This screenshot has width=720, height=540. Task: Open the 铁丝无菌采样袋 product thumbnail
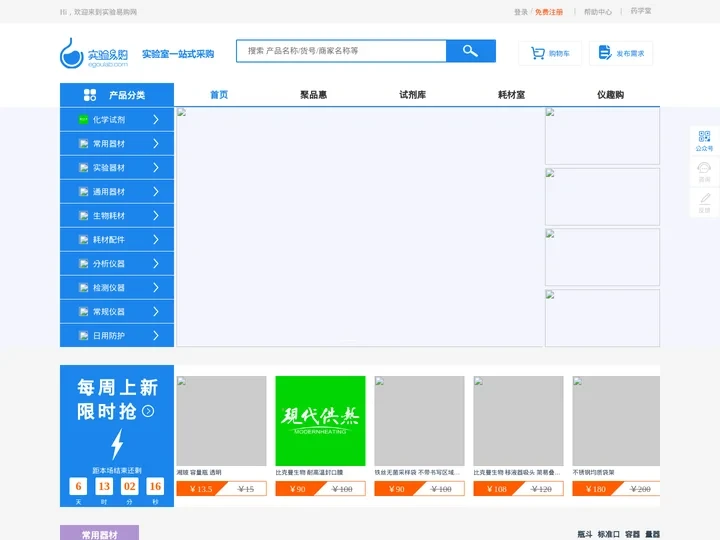(419, 421)
